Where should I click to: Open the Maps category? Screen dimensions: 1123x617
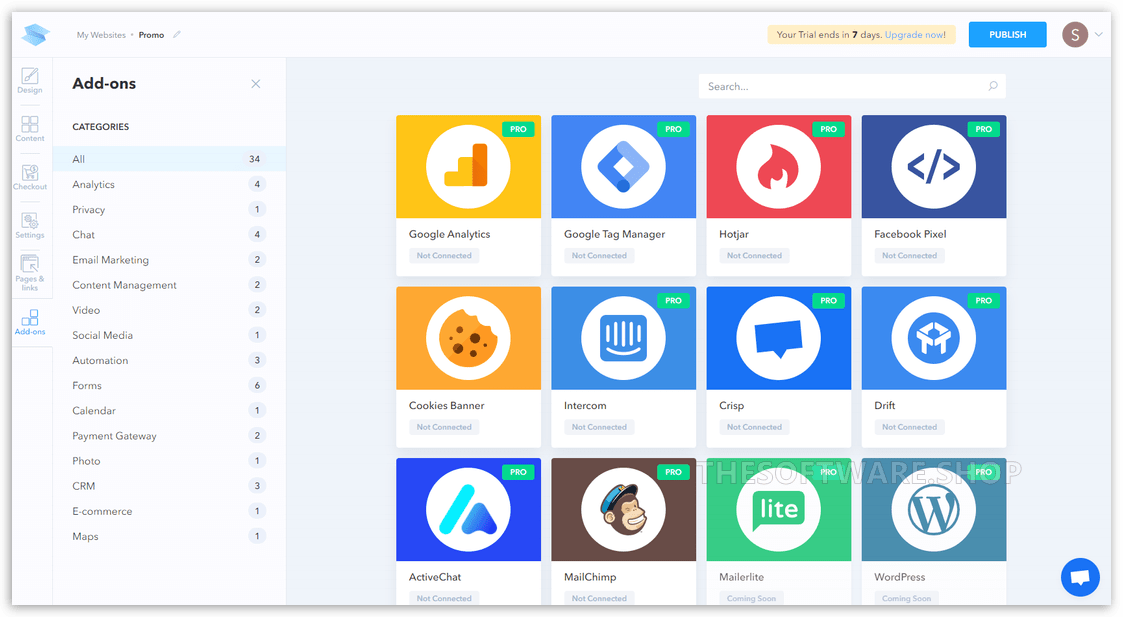click(169, 536)
